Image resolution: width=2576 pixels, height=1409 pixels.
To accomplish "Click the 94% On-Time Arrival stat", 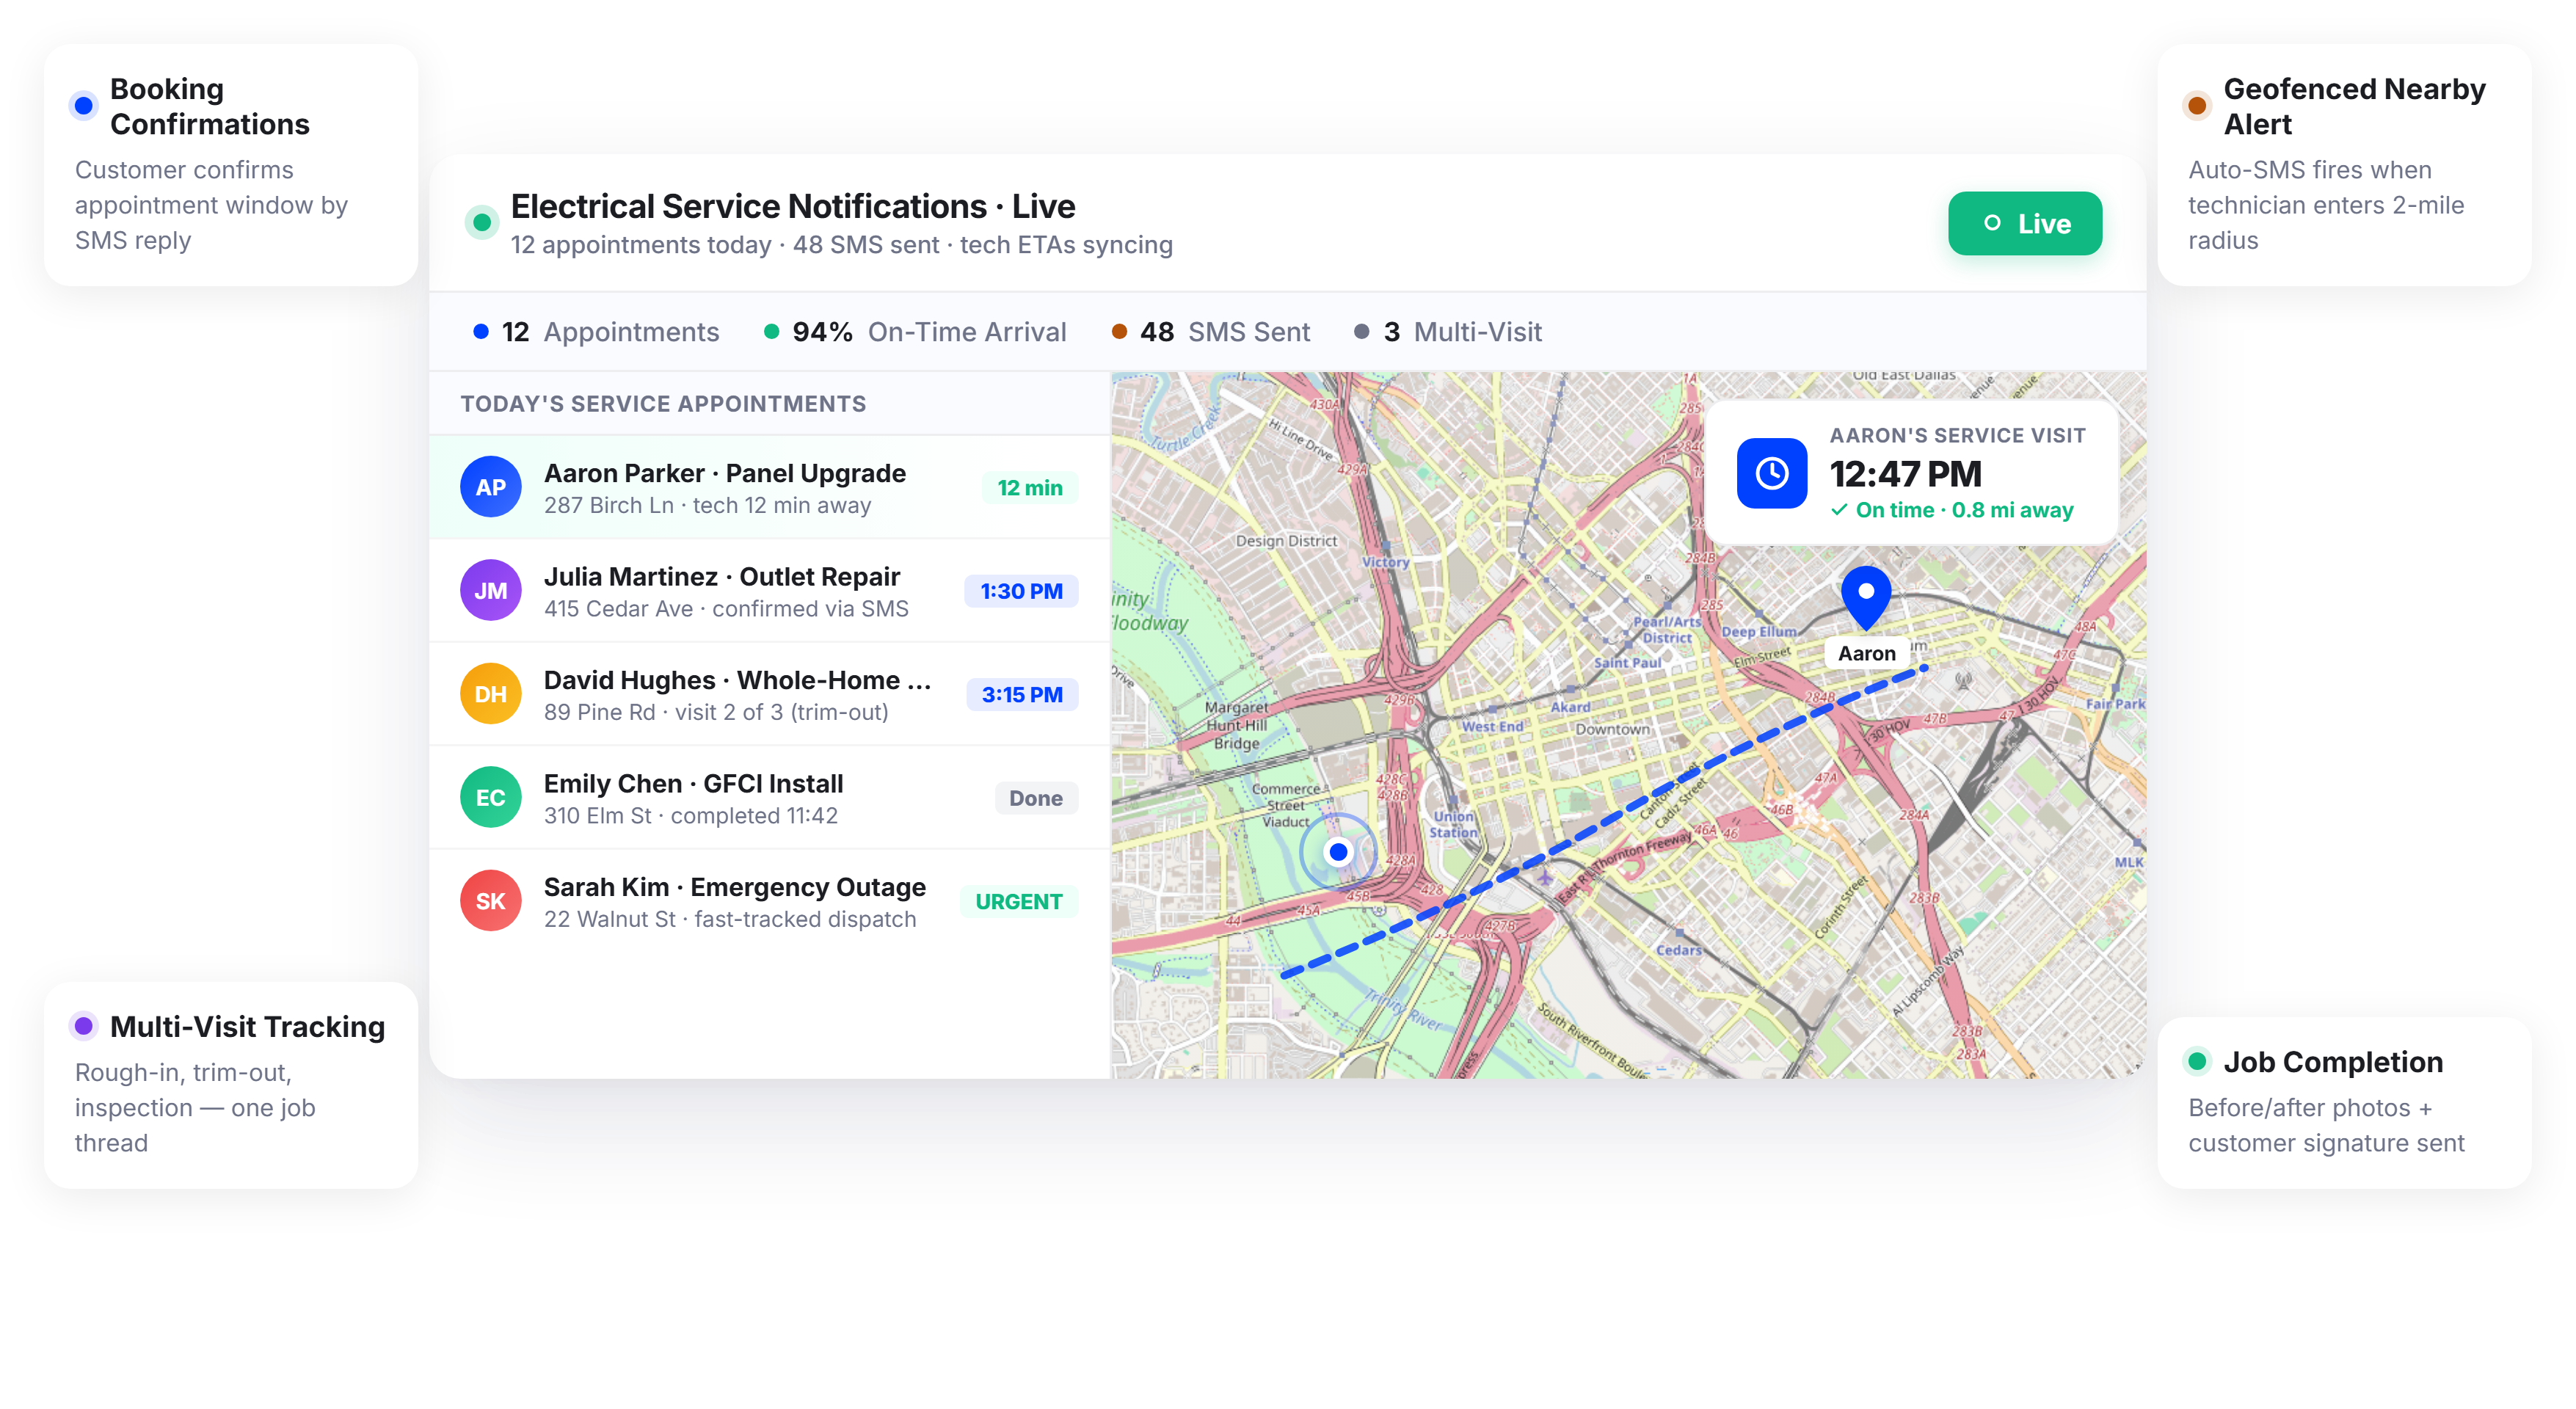I will (915, 332).
